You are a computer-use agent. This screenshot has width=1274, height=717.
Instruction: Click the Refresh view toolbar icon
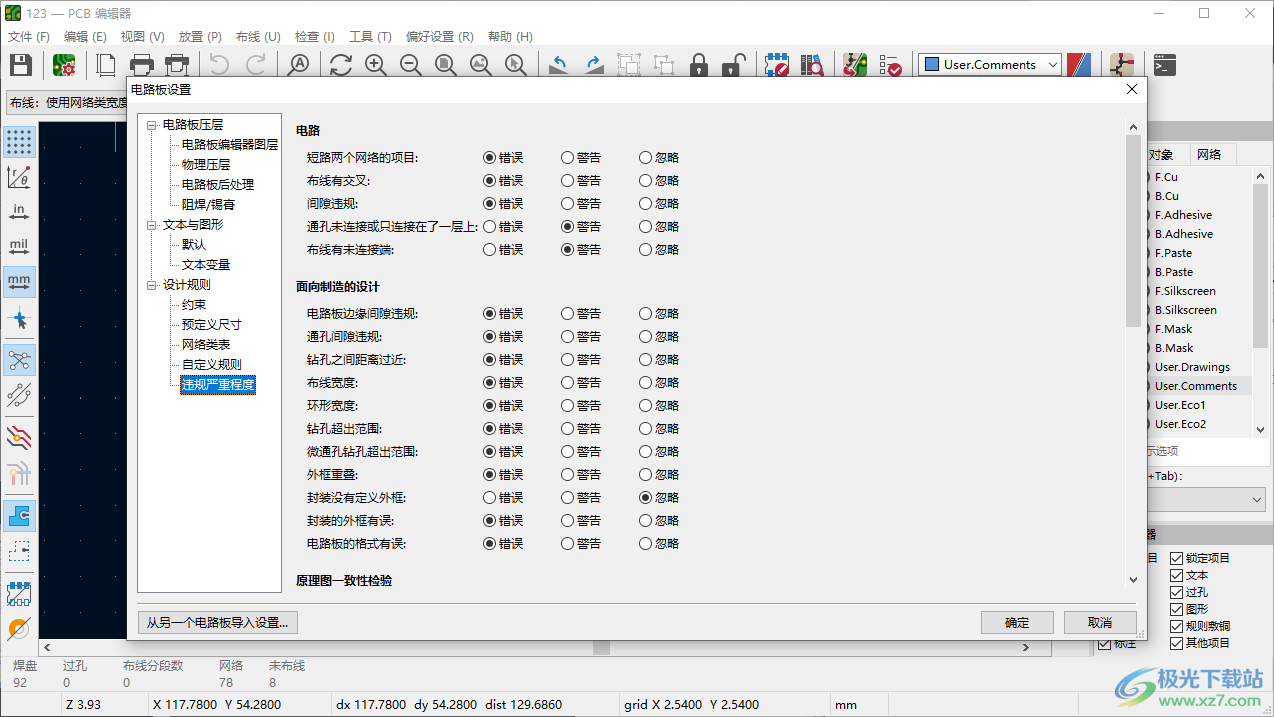pos(341,65)
